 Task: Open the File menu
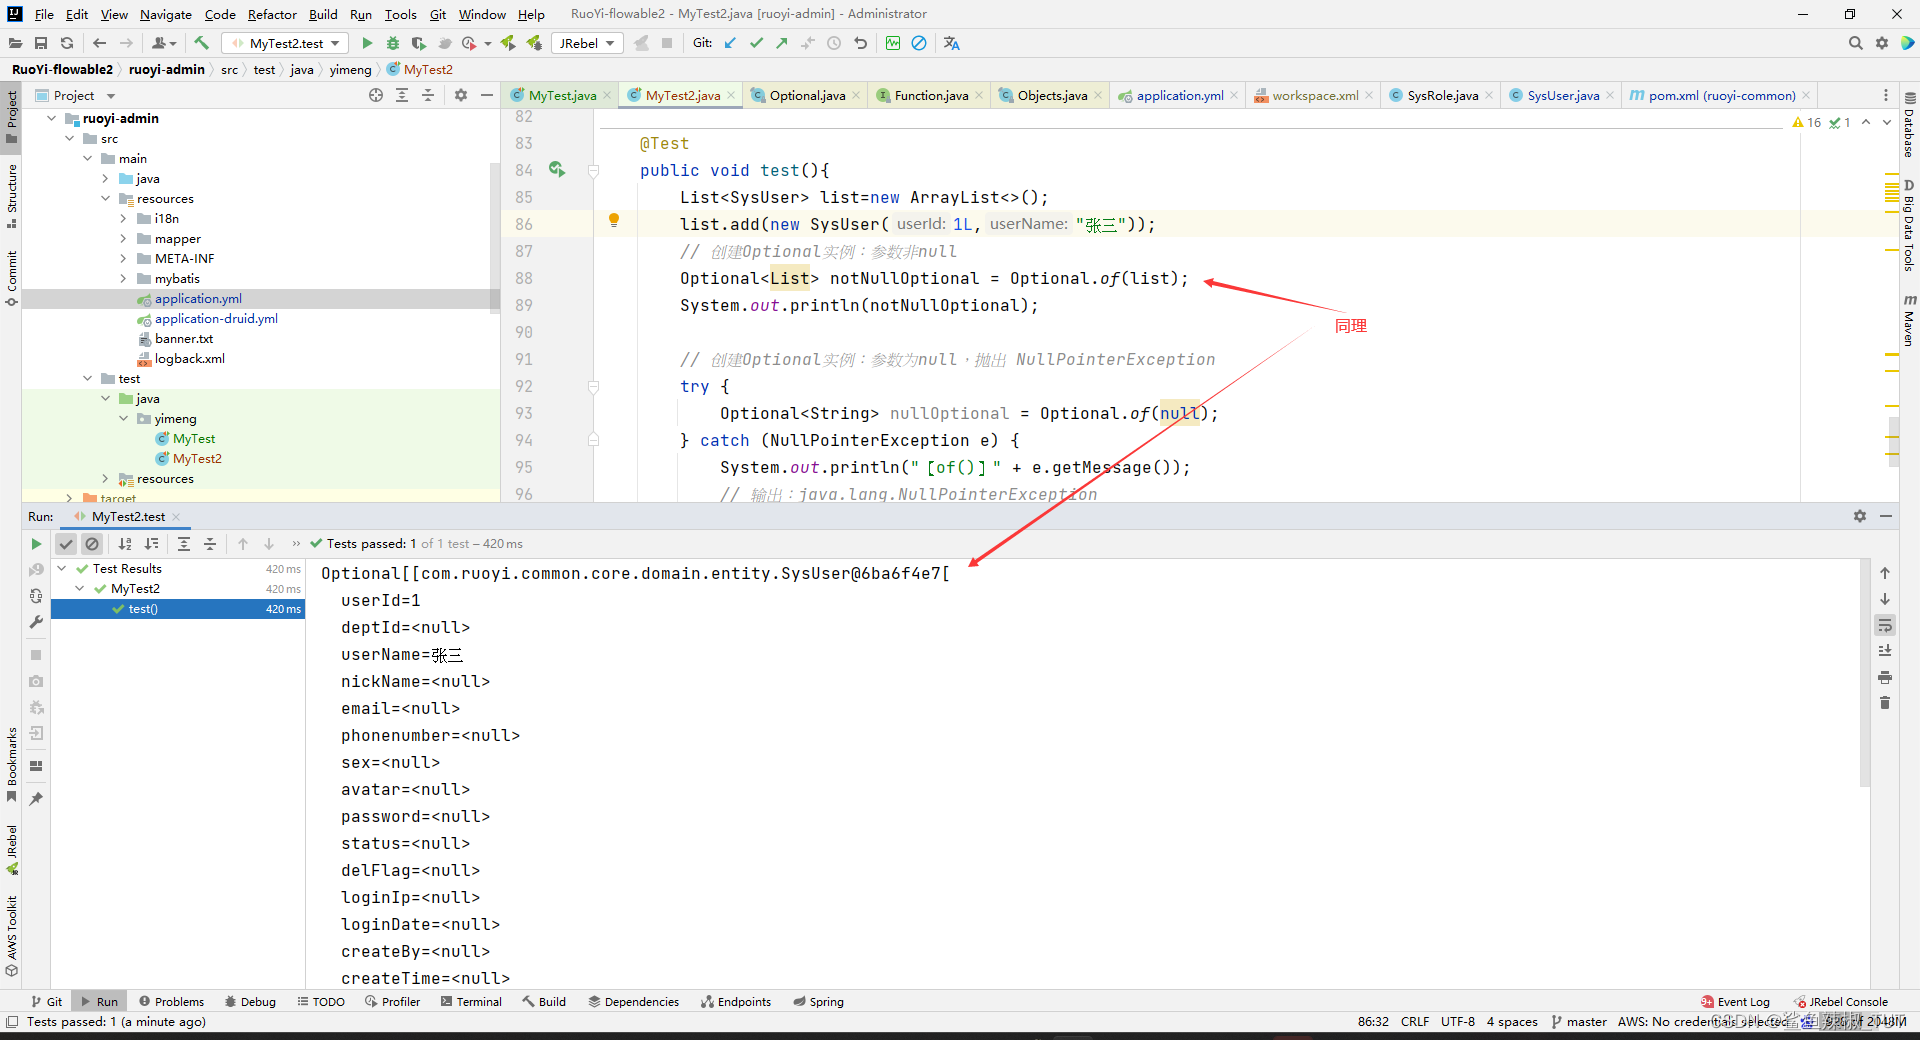(x=44, y=14)
